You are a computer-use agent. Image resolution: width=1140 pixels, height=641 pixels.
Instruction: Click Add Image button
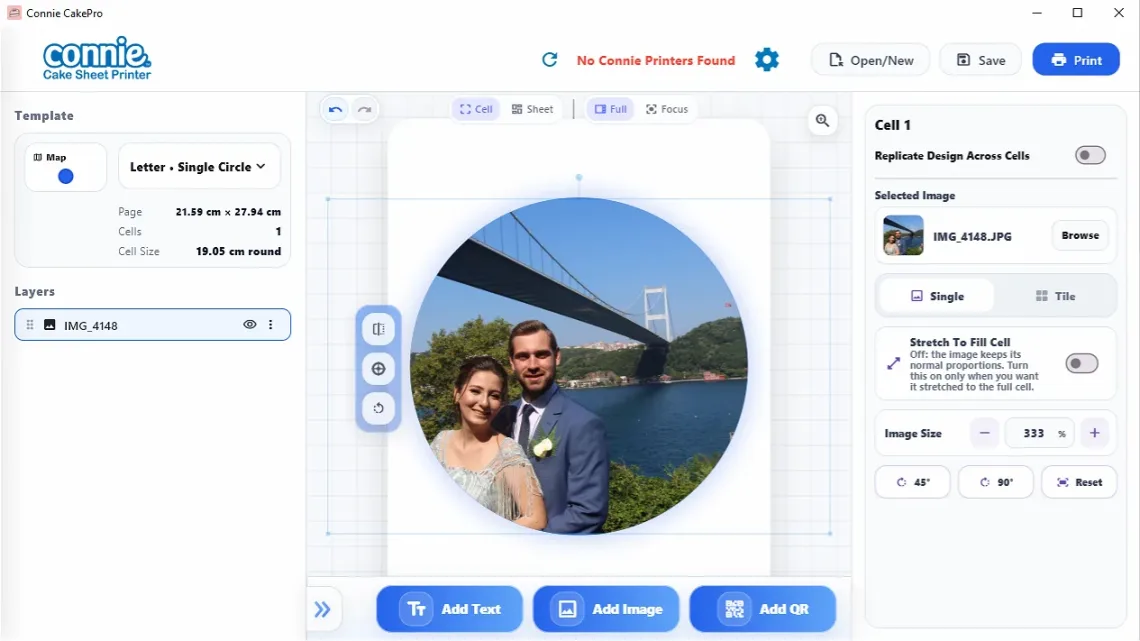point(606,609)
